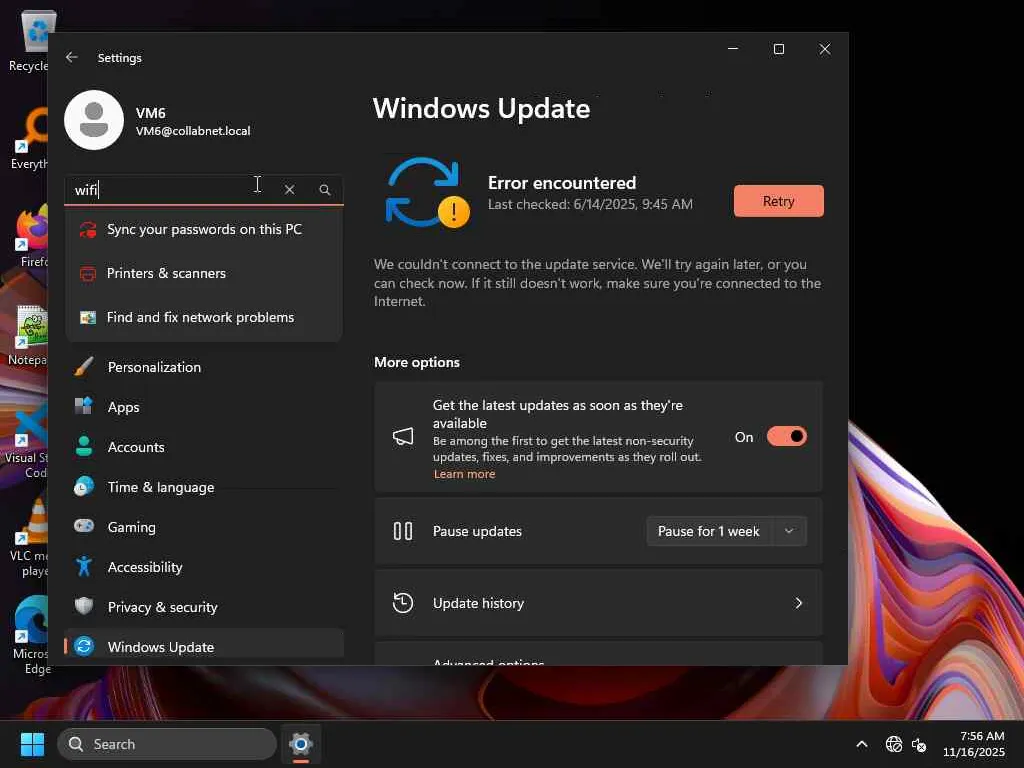
Task: Click the Update history clock icon
Action: tap(403, 603)
